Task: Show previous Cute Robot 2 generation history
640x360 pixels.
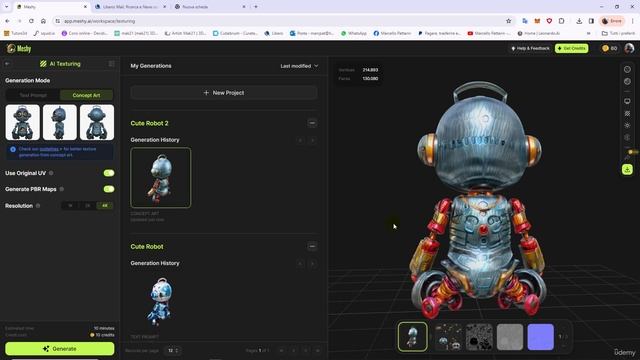Action: (x=300, y=140)
